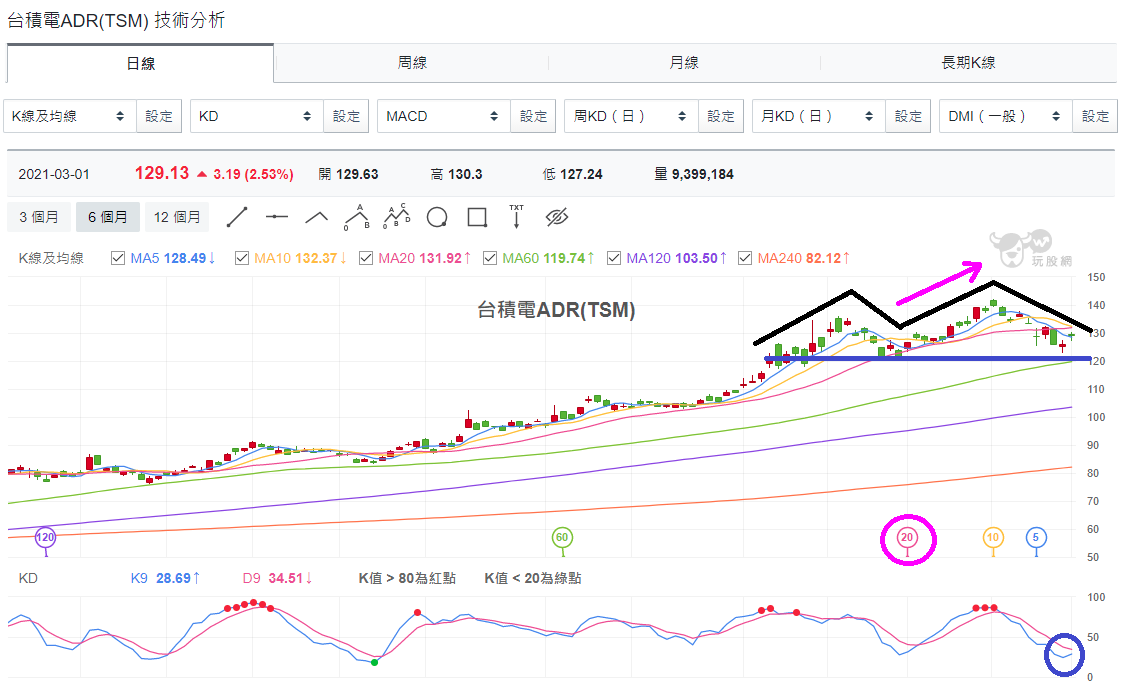
Task: Click the 開 129.63 opening price
Action: click(x=348, y=174)
